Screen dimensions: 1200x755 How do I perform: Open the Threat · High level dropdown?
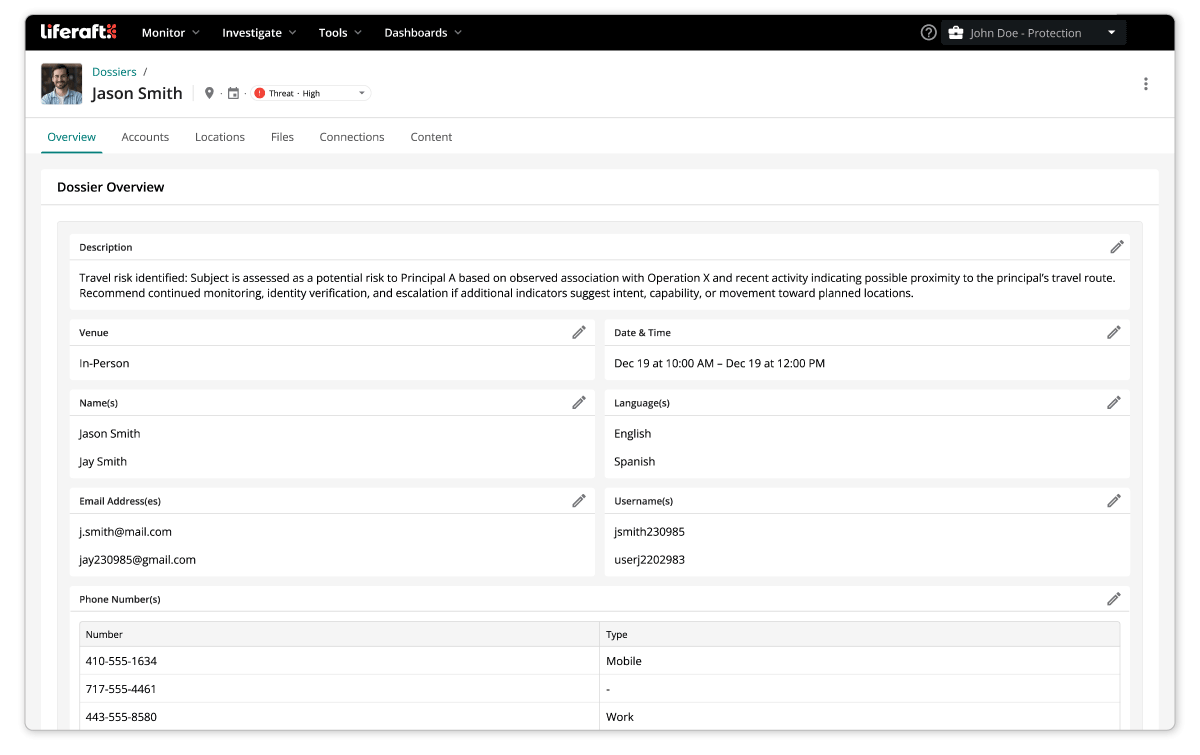310,93
